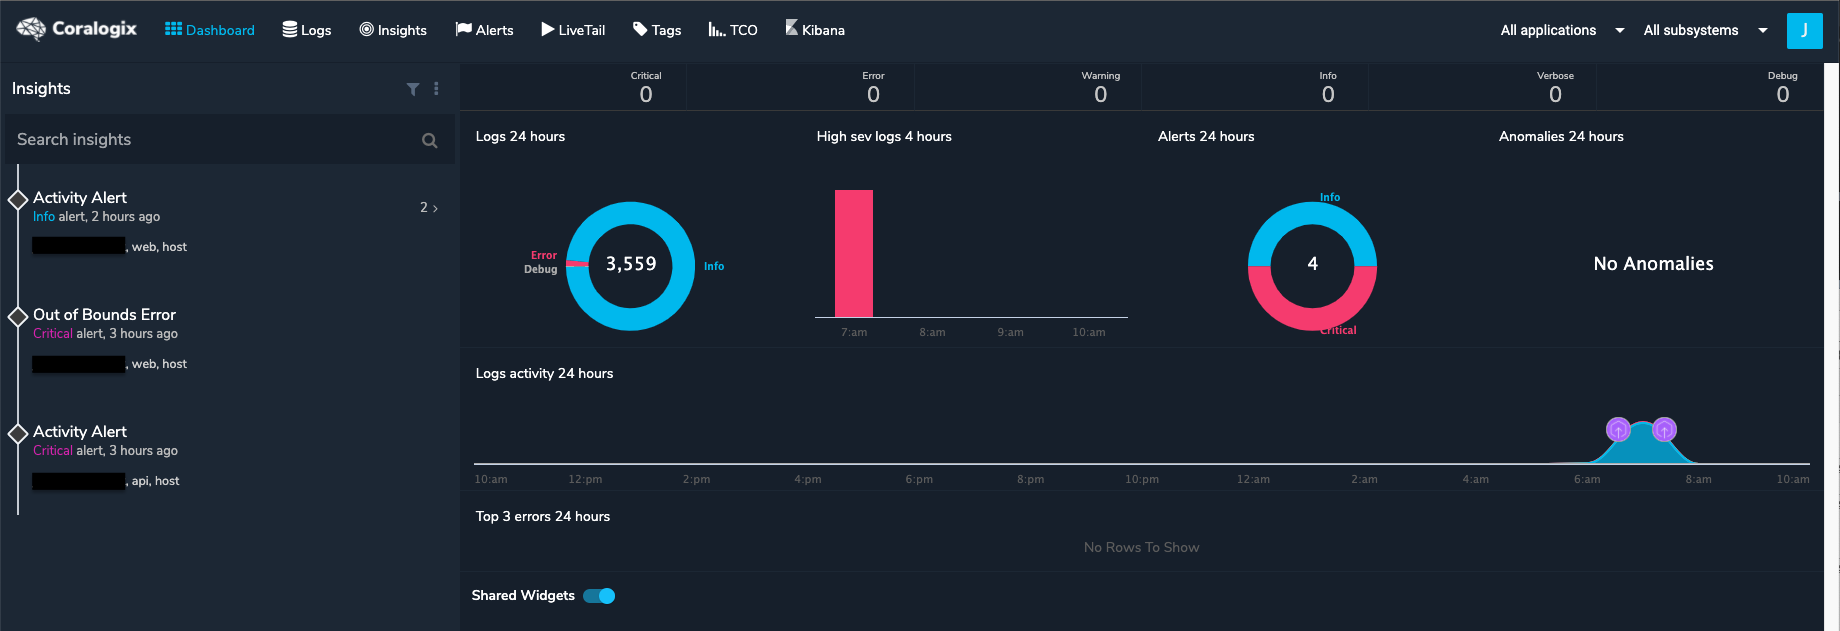Click the Critical label on alerts donut
Image resolution: width=1840 pixels, height=631 pixels.
pyautogui.click(x=1338, y=330)
